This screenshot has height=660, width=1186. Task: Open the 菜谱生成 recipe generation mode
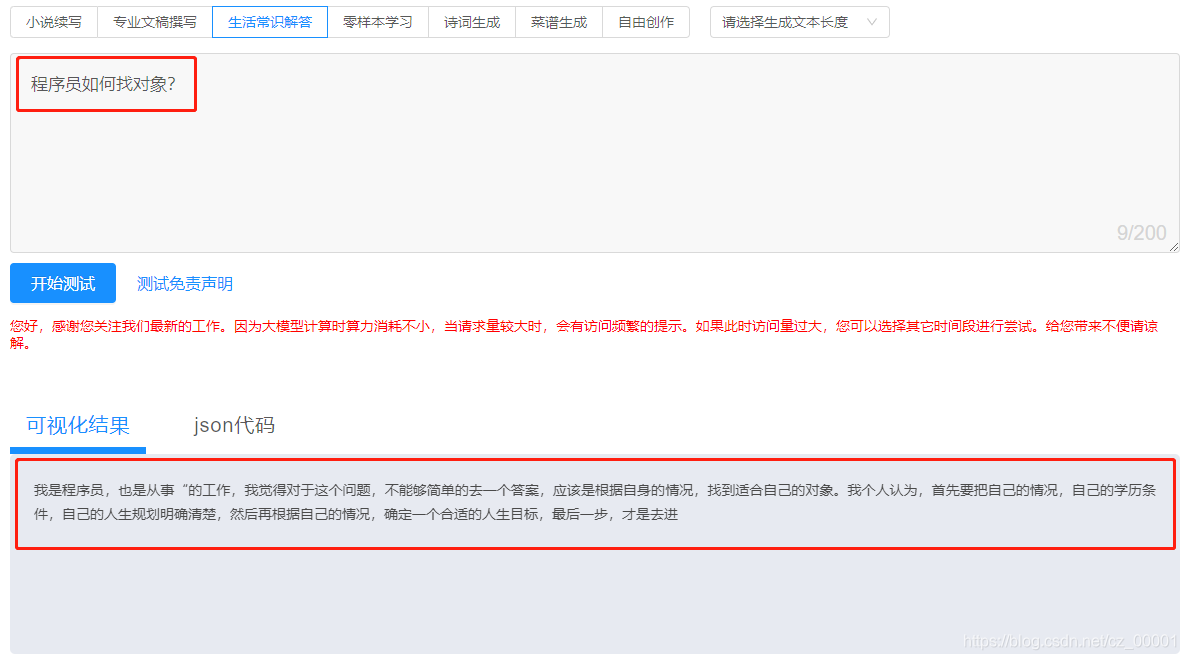[559, 21]
